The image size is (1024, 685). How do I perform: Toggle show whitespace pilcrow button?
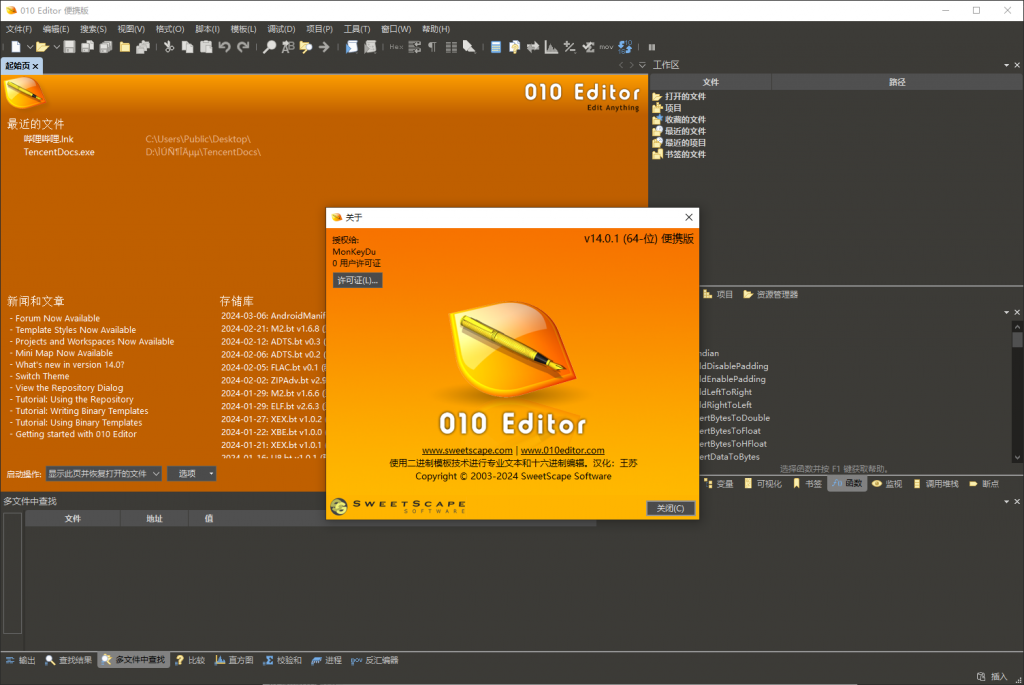click(x=432, y=47)
